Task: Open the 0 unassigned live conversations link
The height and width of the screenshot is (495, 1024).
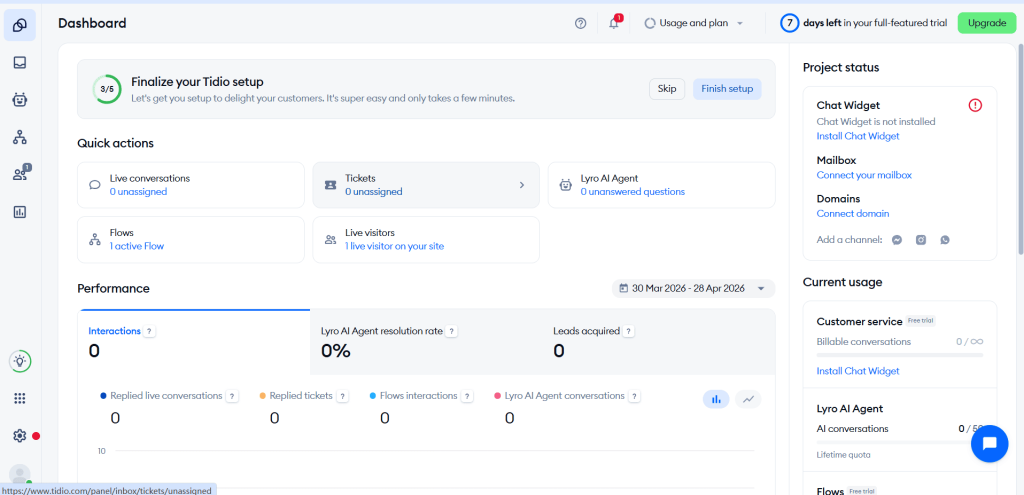Action: (x=138, y=192)
